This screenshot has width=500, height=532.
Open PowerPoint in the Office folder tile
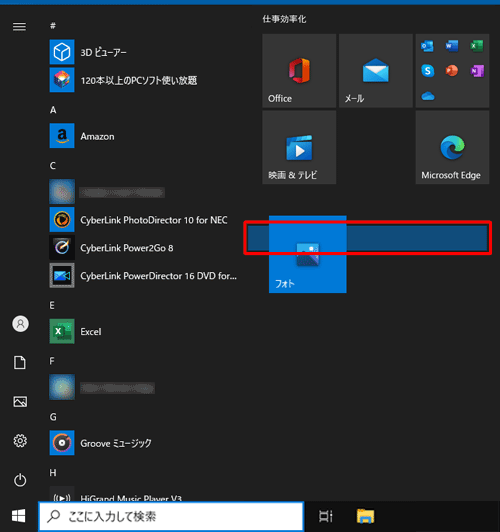tap(452, 71)
